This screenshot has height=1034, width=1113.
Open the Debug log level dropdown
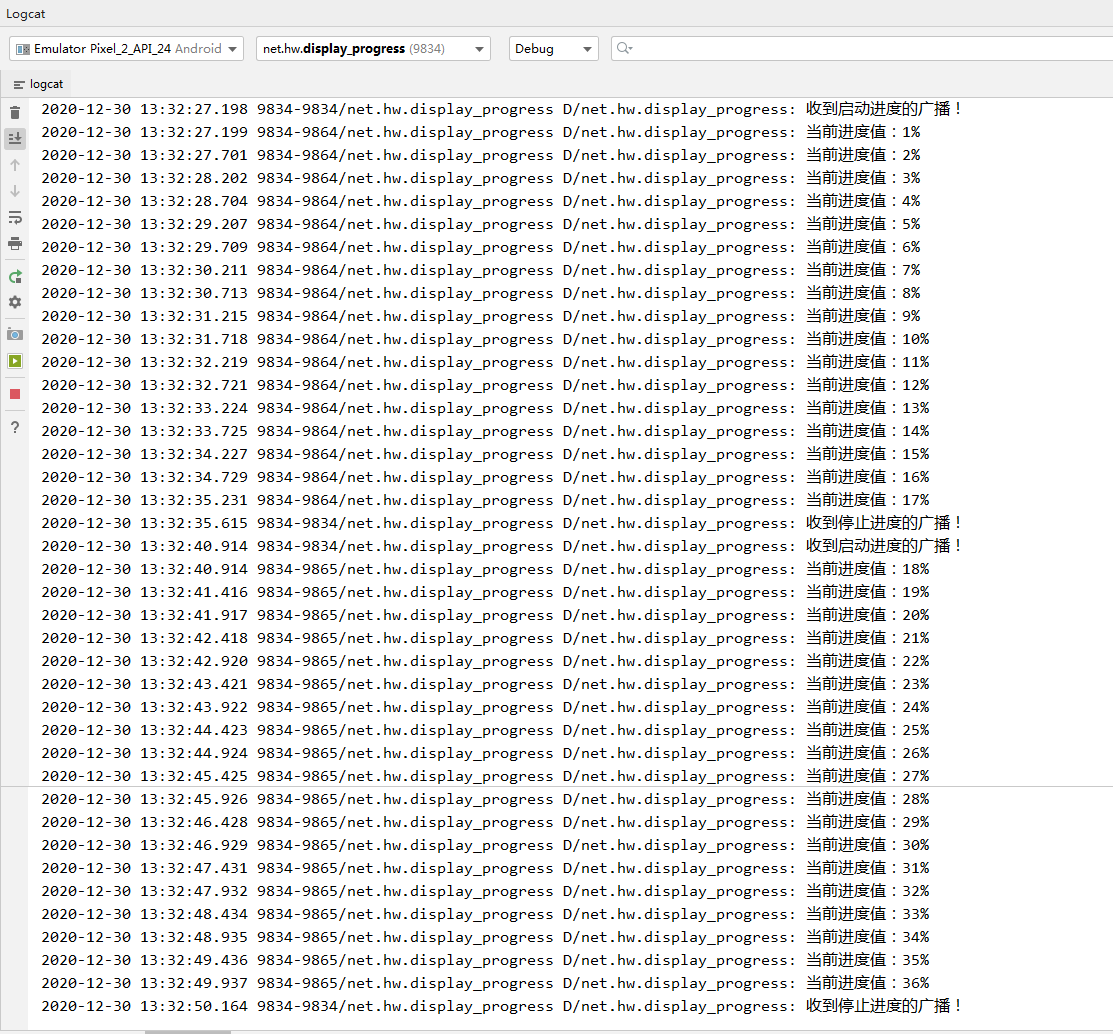(554, 49)
